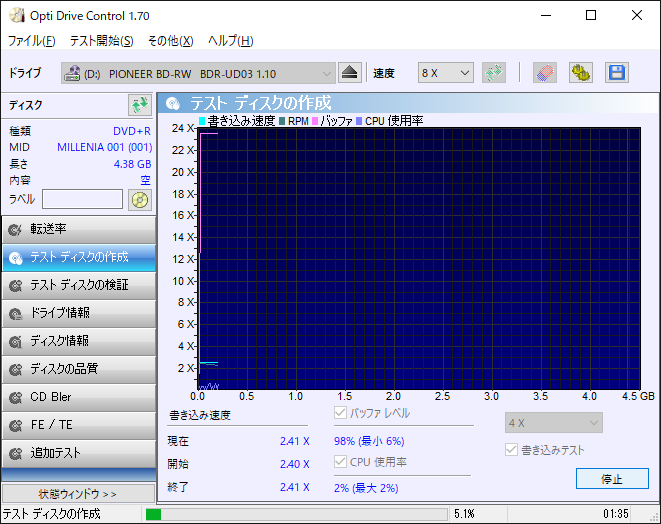Click the 2% (最大 2%) CPU value
The image size is (661, 524).
[366, 488]
